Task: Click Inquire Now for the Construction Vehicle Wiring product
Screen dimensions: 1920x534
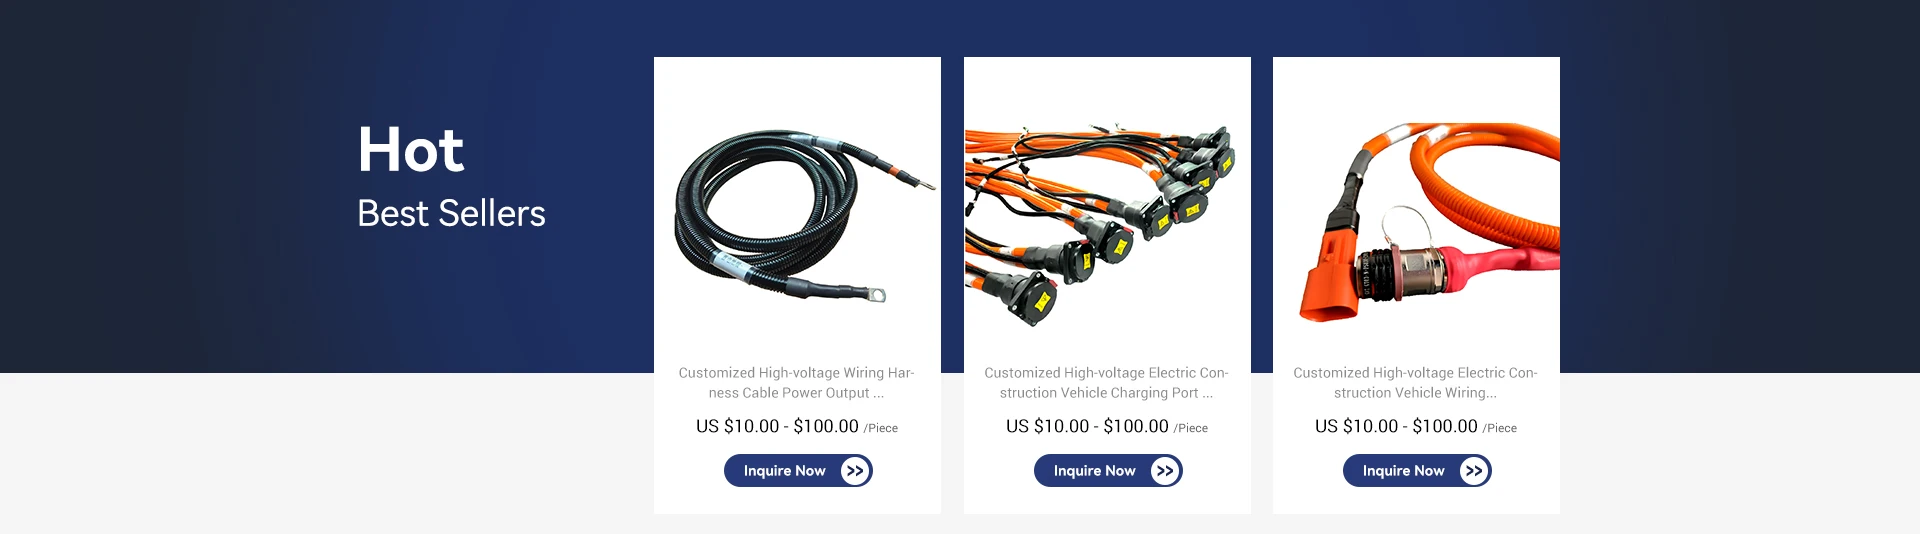Action: coord(1417,471)
